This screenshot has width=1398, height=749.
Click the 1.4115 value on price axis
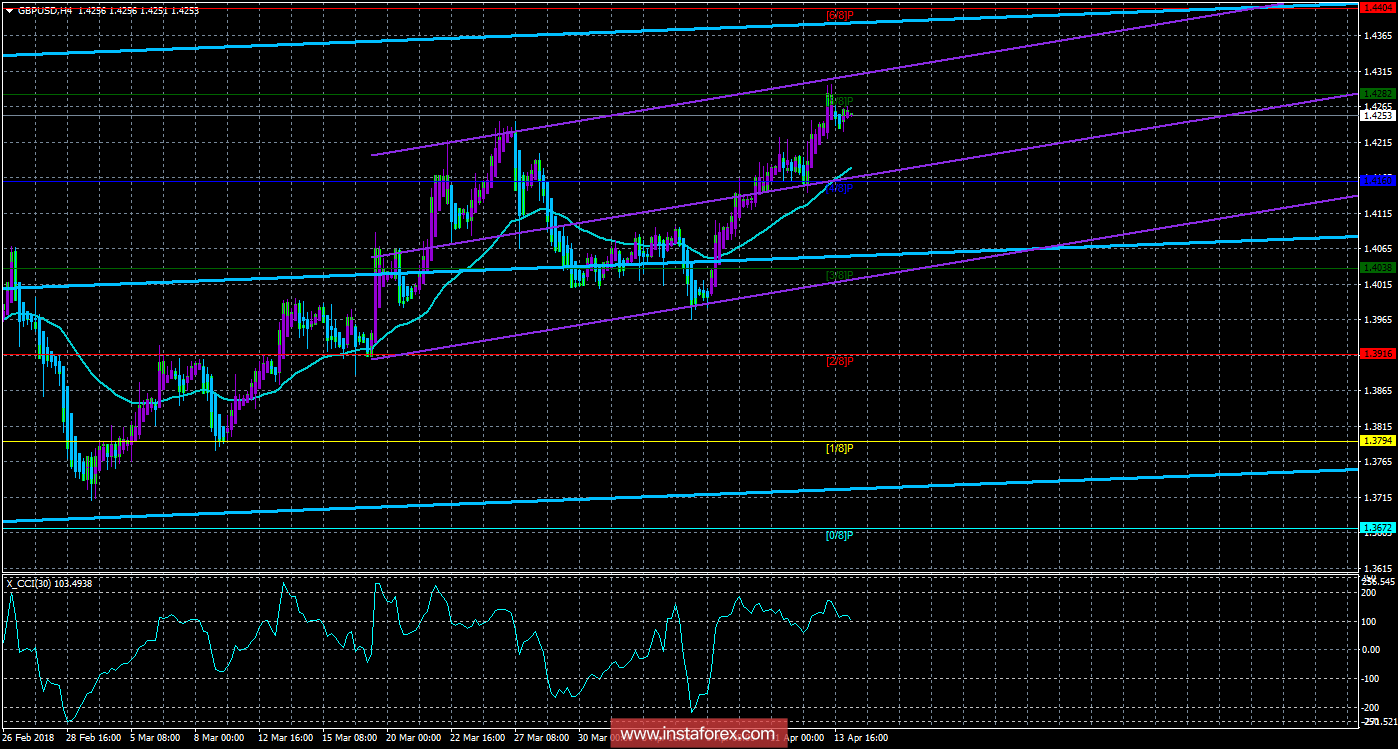[1377, 214]
